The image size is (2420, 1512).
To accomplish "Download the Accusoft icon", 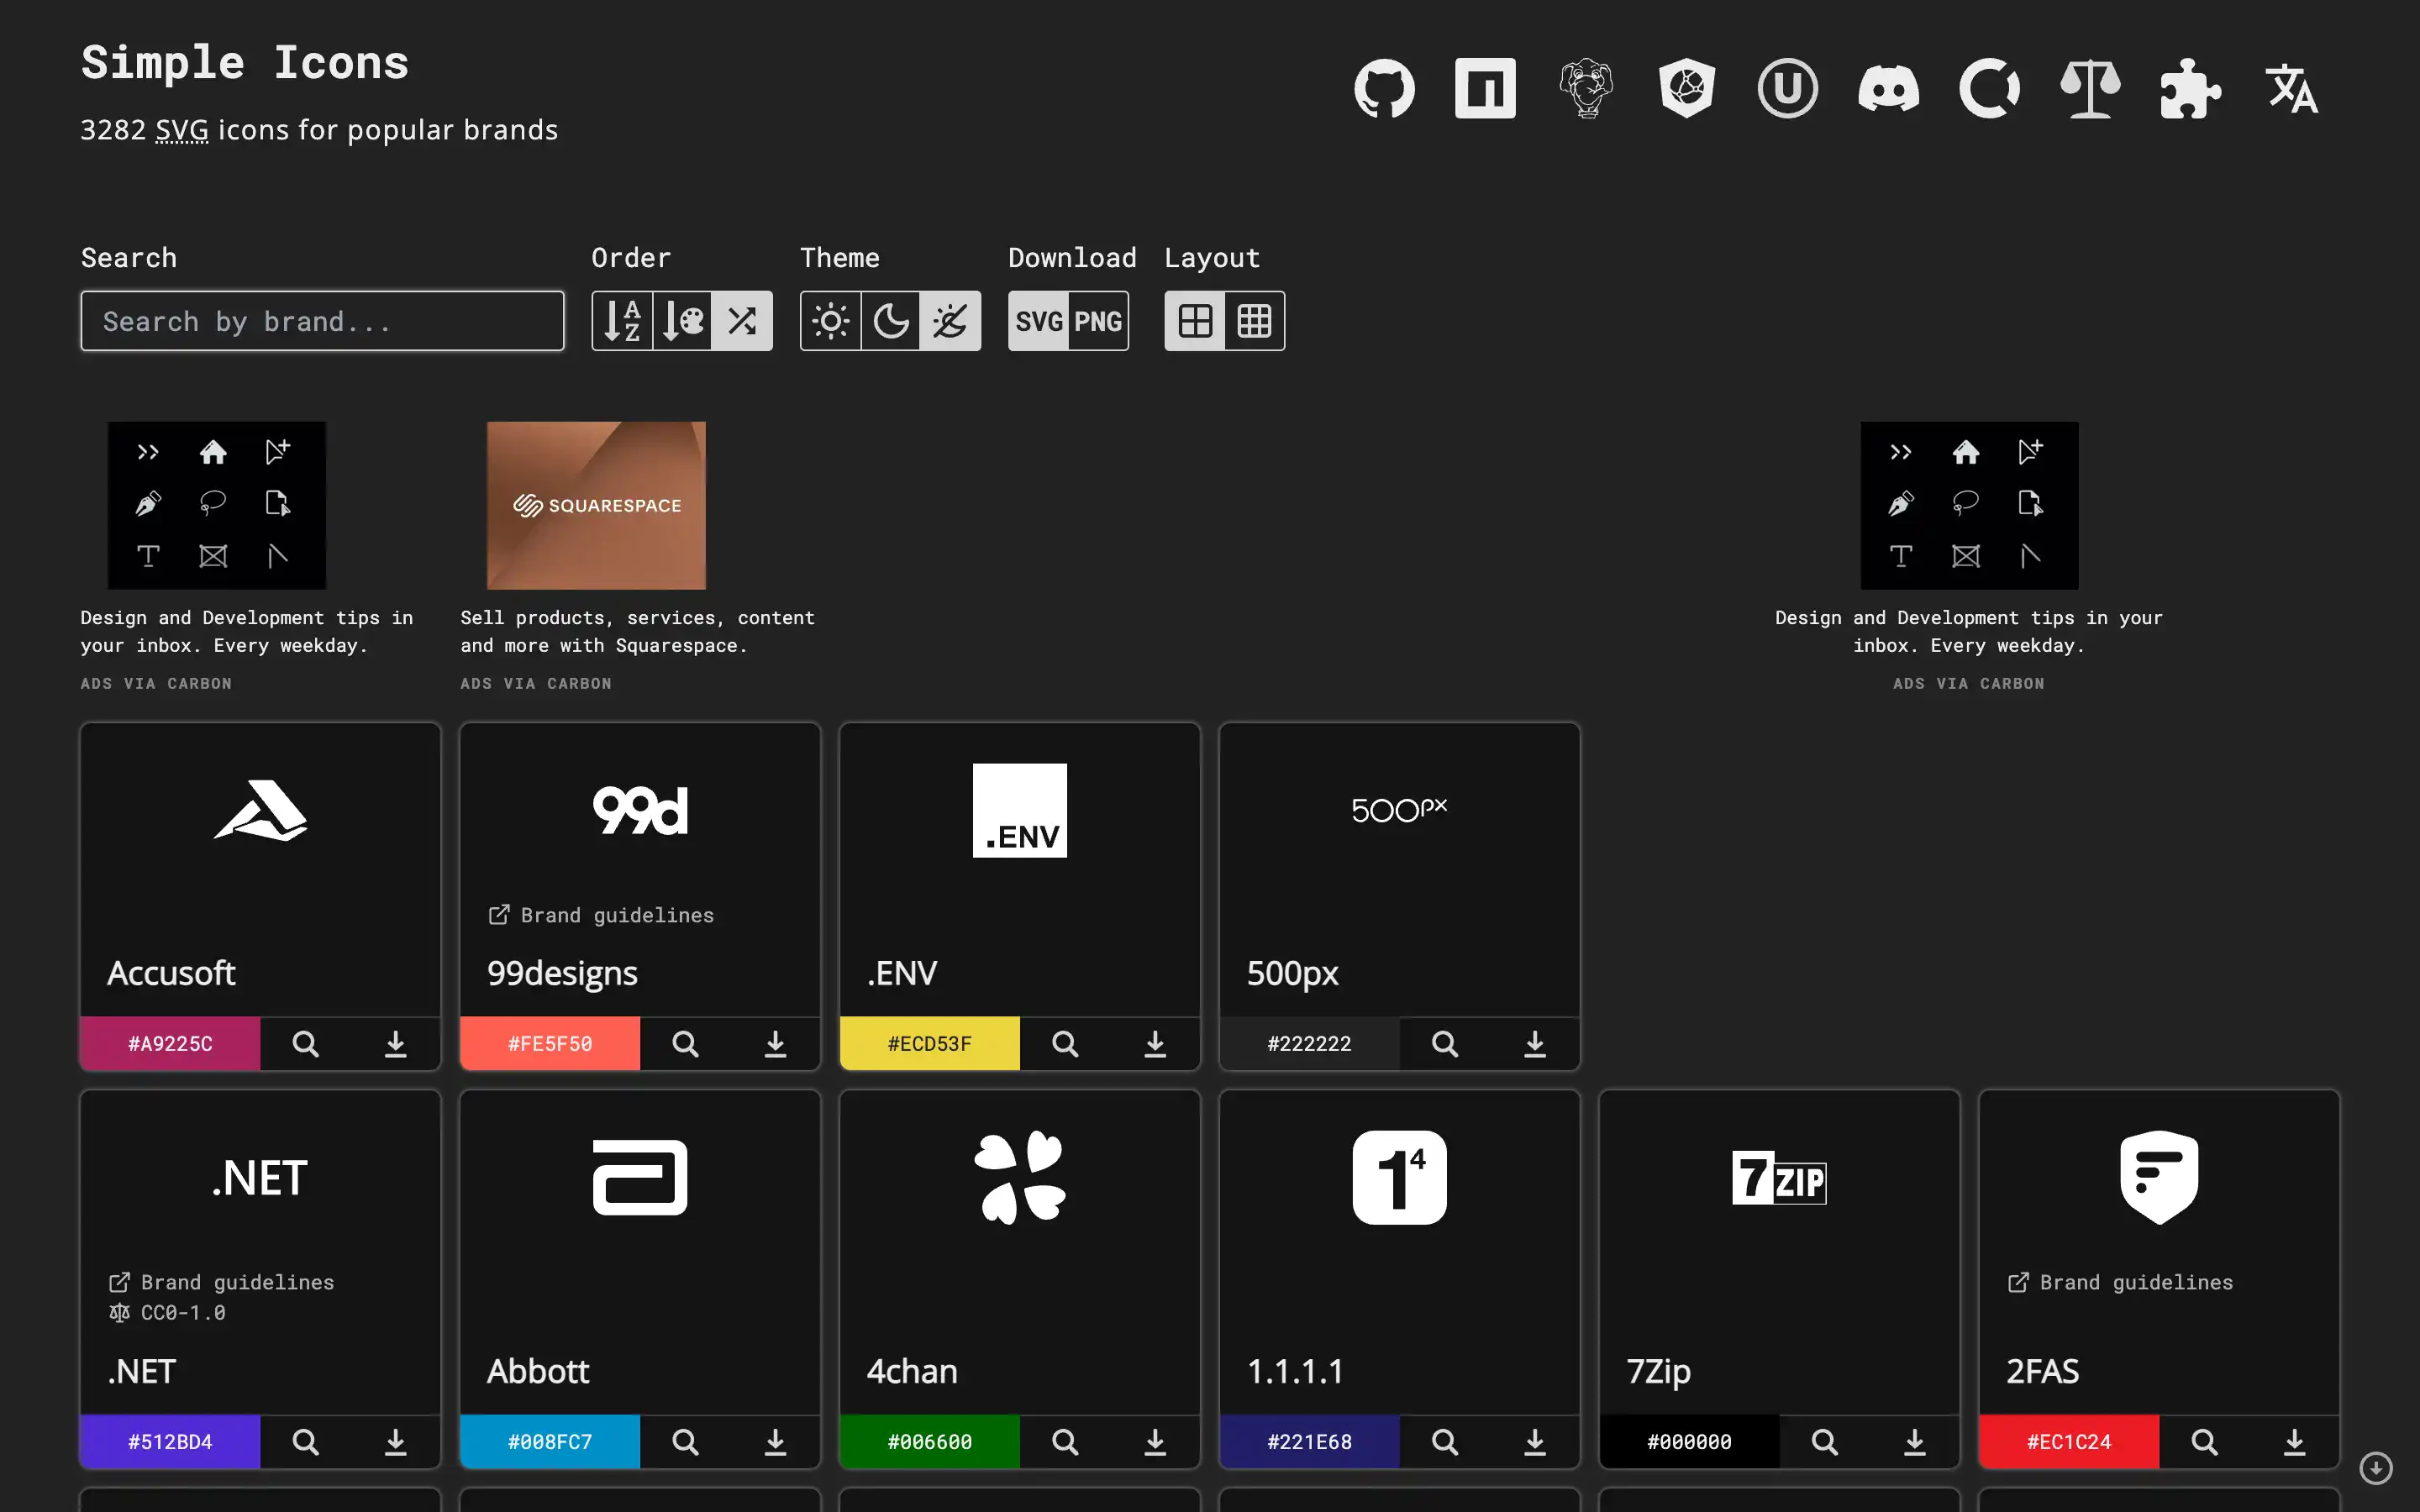I will click(395, 1044).
